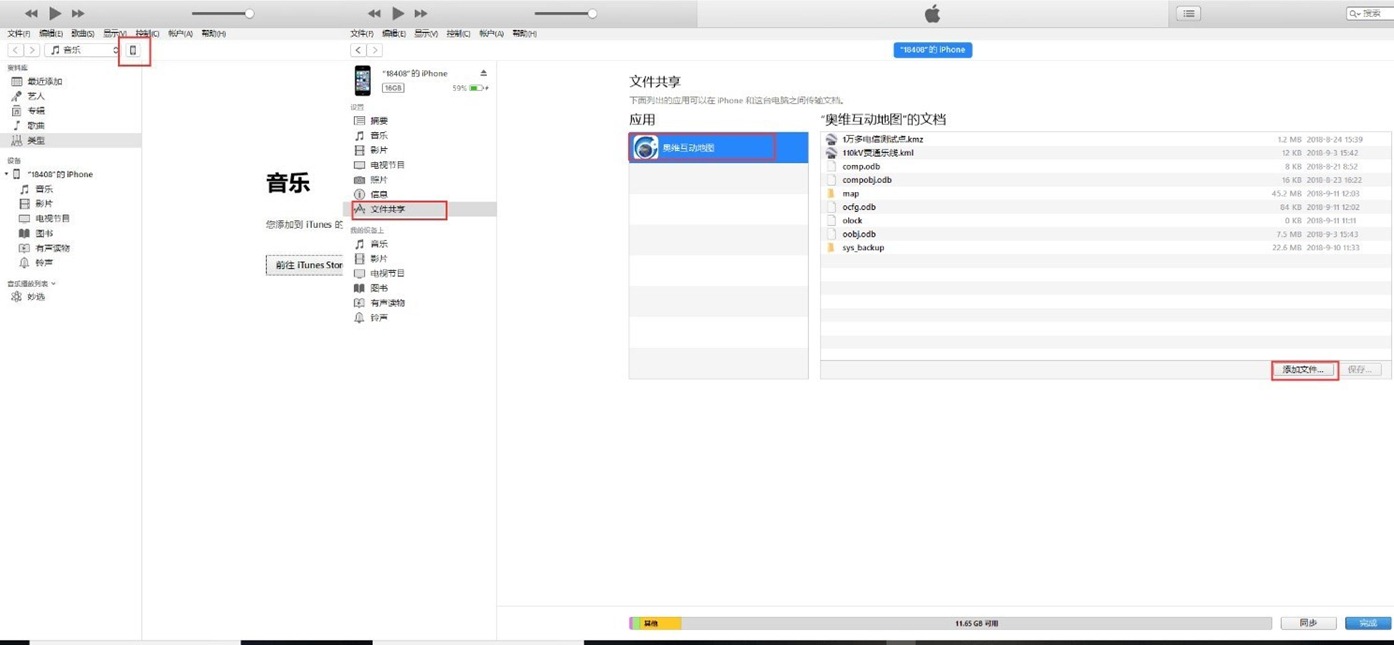
Task: Click the blue "18408"的 iPhone tab
Action: [x=932, y=50]
